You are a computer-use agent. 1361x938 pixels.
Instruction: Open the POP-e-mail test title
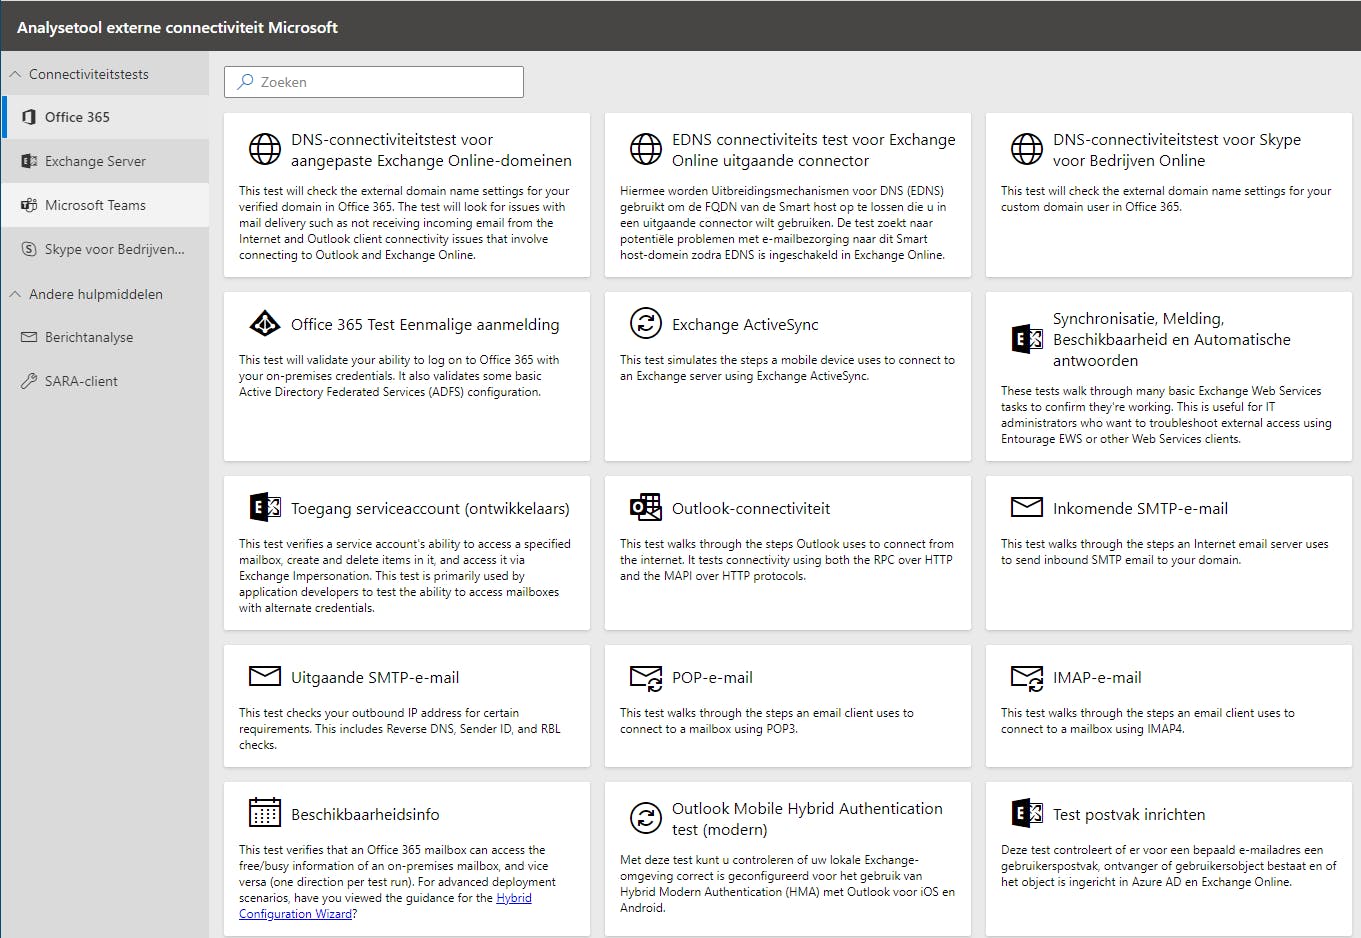point(712,677)
